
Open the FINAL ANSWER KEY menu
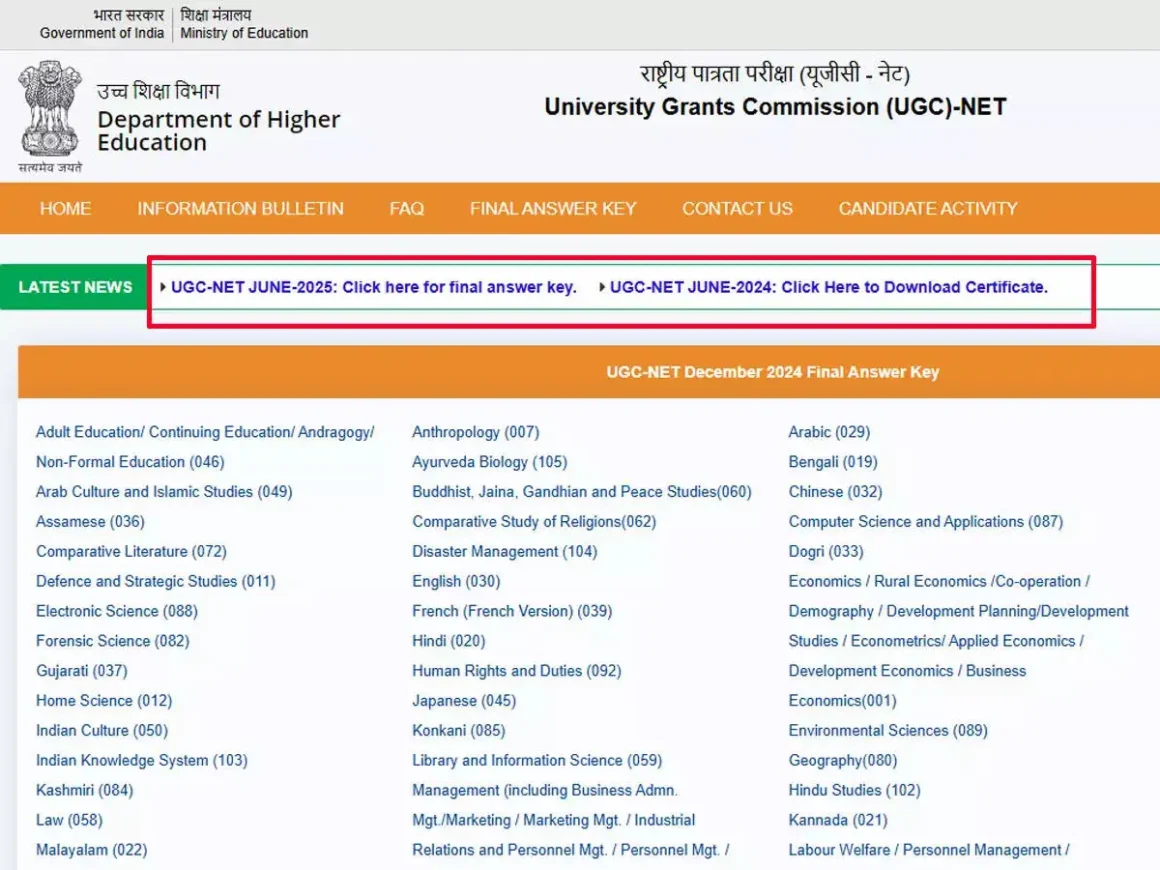point(553,209)
